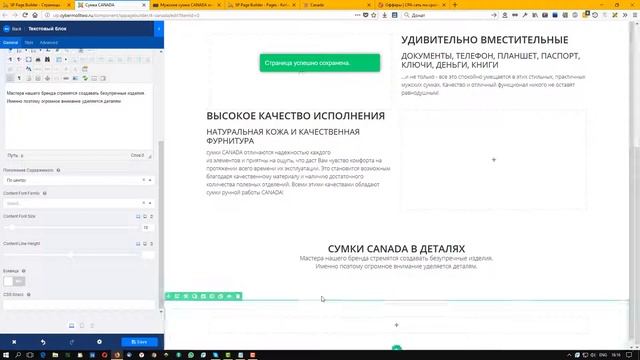Click the find binoculars icon in editor toolbar

click(47, 60)
